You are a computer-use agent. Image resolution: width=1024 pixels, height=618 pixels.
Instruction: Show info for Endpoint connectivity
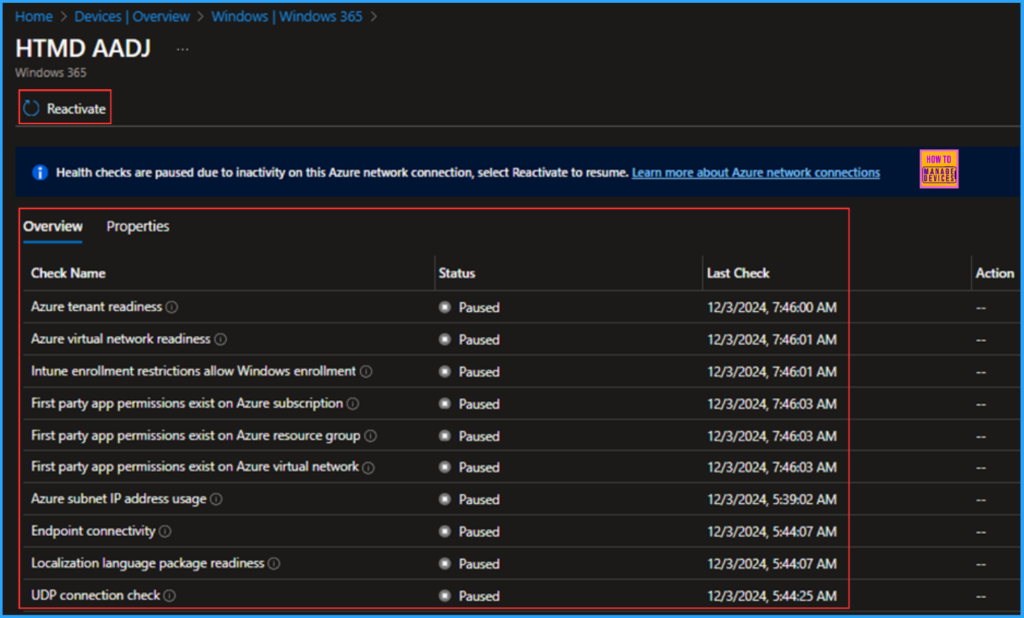tap(165, 532)
